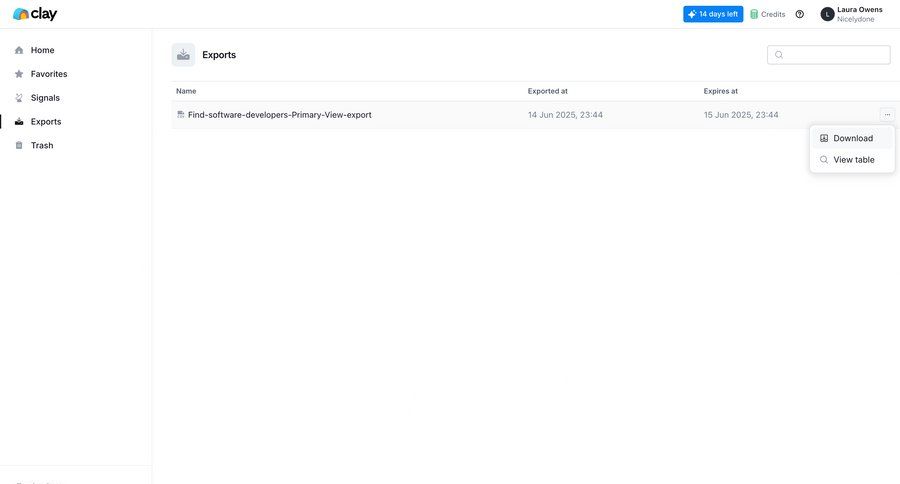
Task: Open Find-software-developers-Primary-View-export row
Action: pyautogui.click(x=535, y=115)
